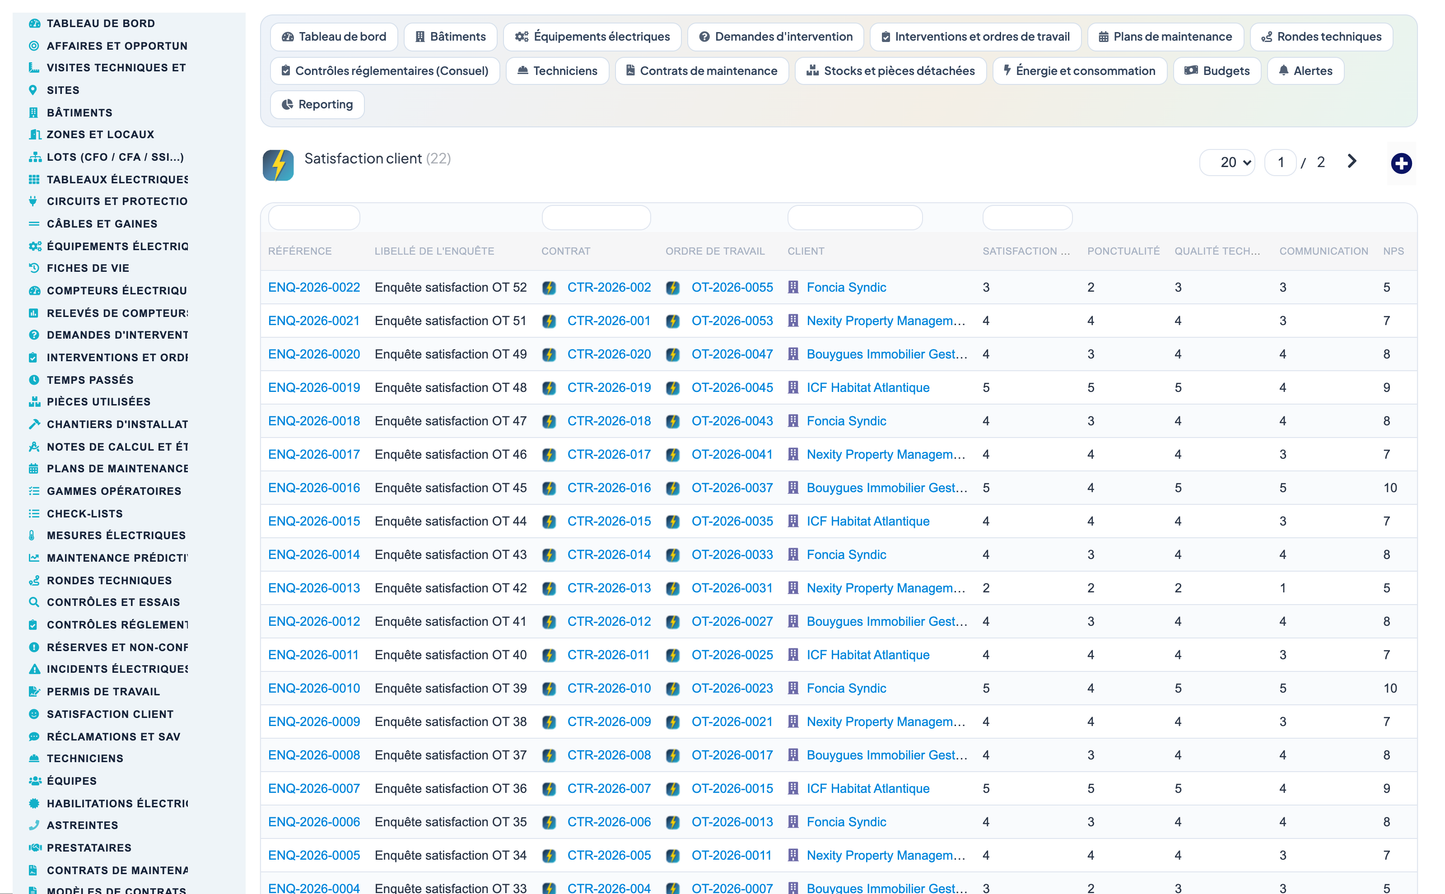This screenshot has height=894, width=1445.
Task: Click the plus icon to add enquête
Action: [1401, 163]
